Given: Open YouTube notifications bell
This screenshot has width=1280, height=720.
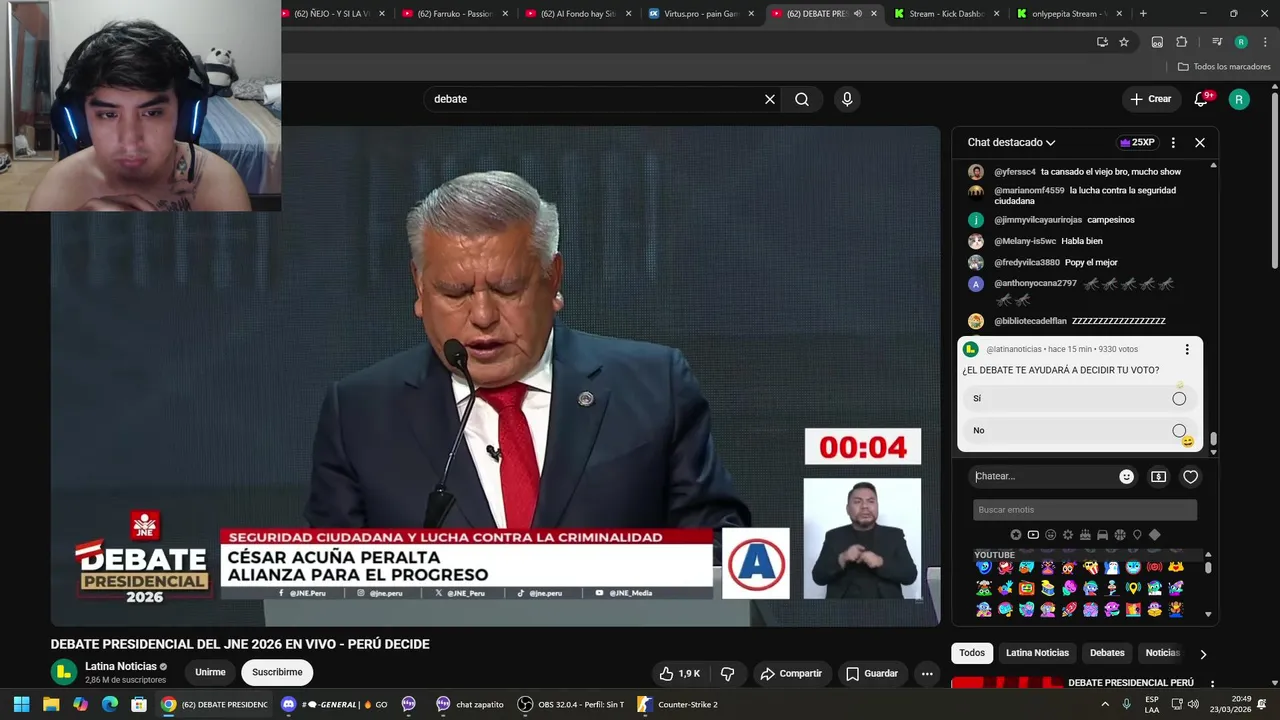Looking at the screenshot, I should (x=1202, y=99).
